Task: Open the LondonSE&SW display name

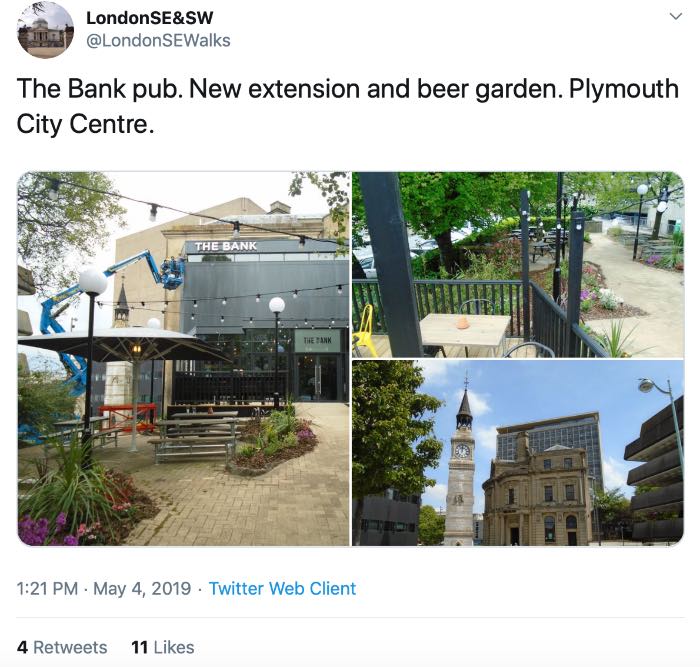Action: [x=150, y=18]
